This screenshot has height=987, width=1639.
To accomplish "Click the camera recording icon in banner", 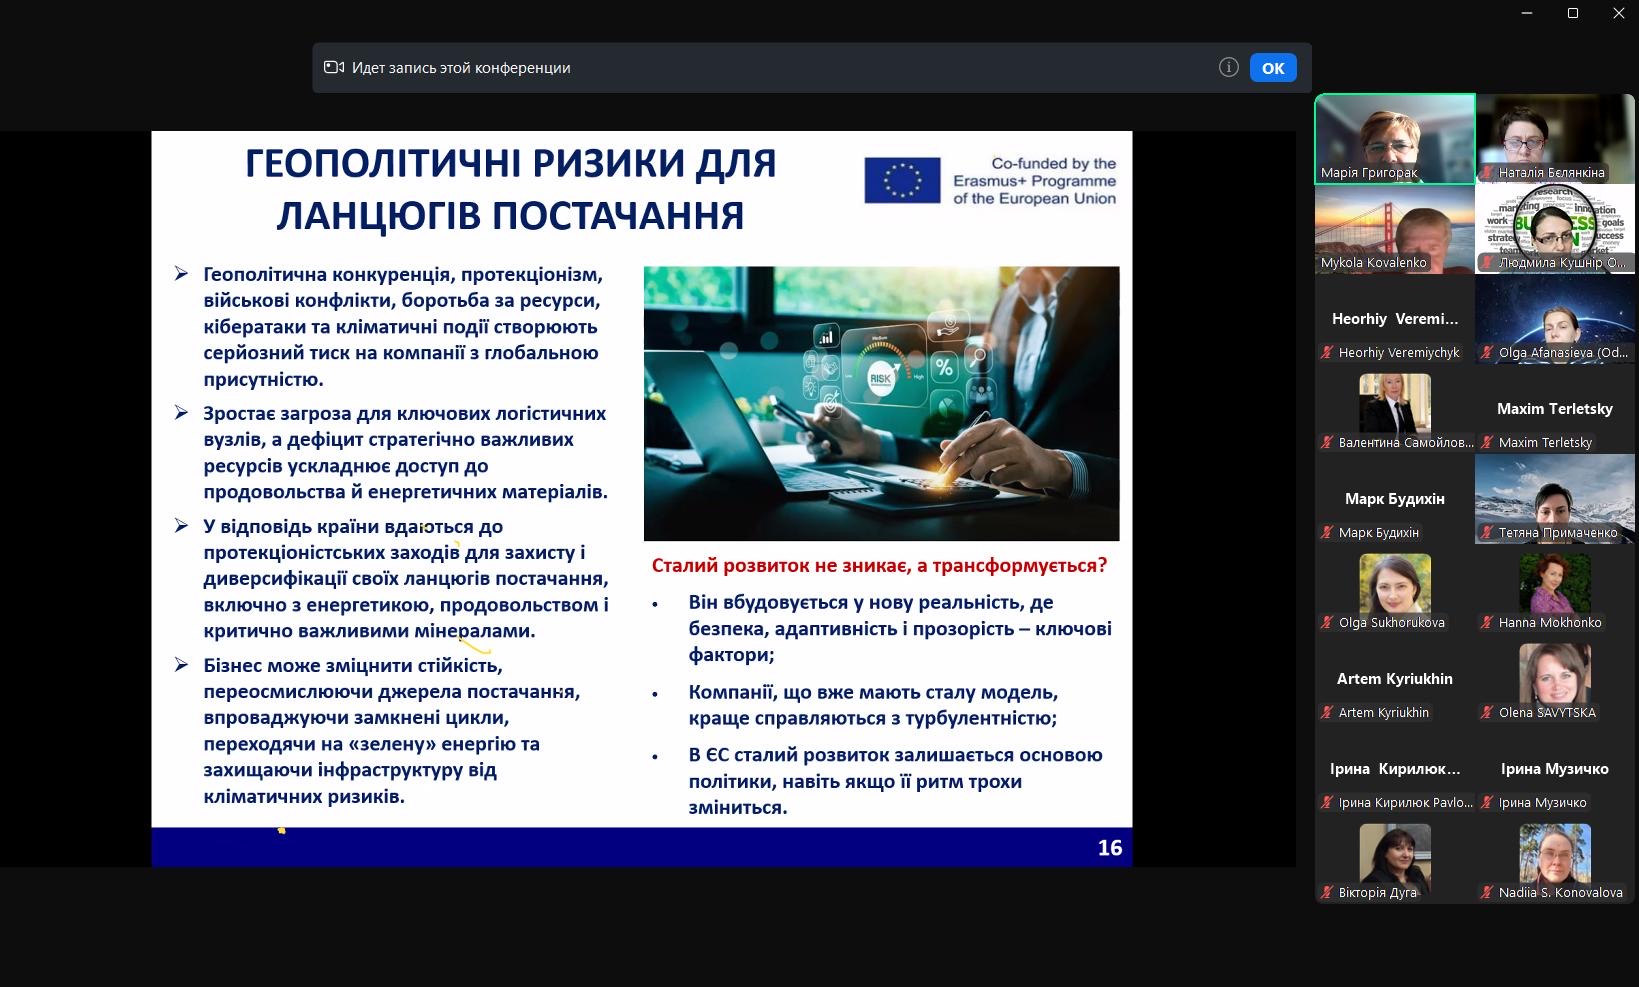I will pyautogui.click(x=334, y=67).
